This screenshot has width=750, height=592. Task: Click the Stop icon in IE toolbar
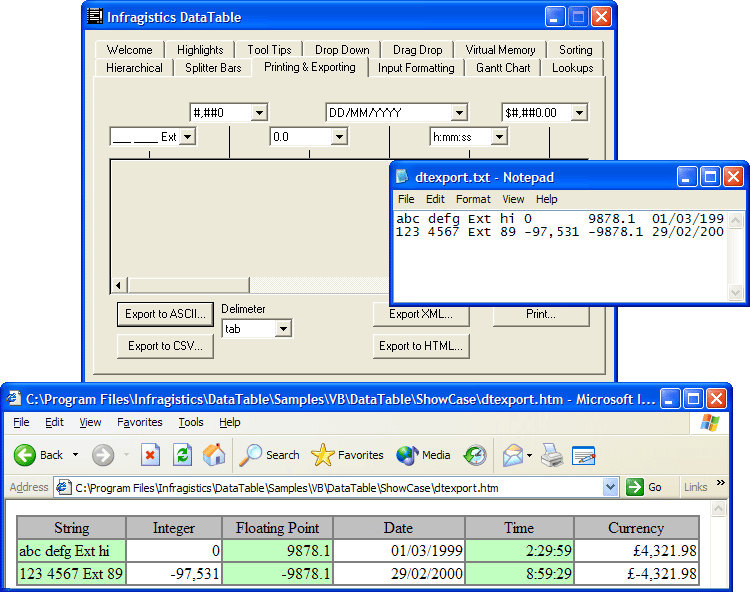click(x=150, y=455)
